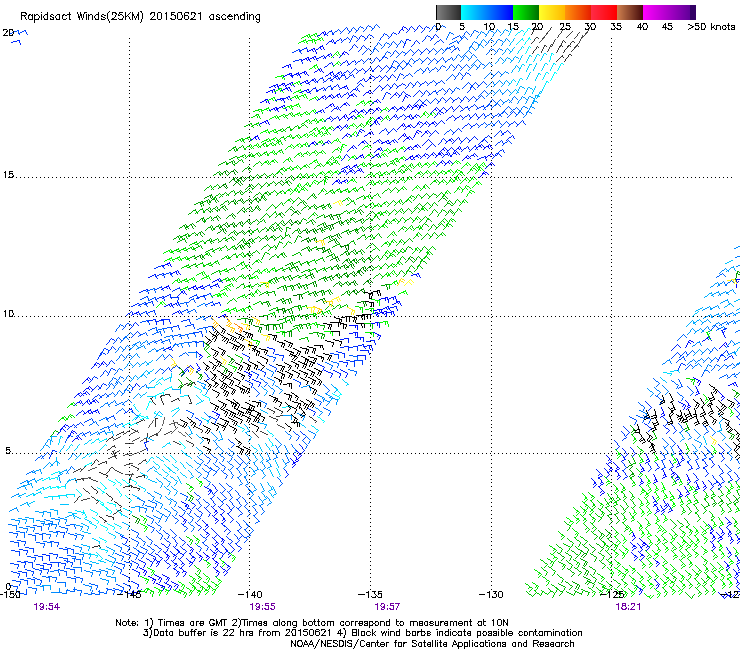The height and width of the screenshot is (650, 740).
Task: Click the longitude label '-140'
Action: click(x=250, y=594)
